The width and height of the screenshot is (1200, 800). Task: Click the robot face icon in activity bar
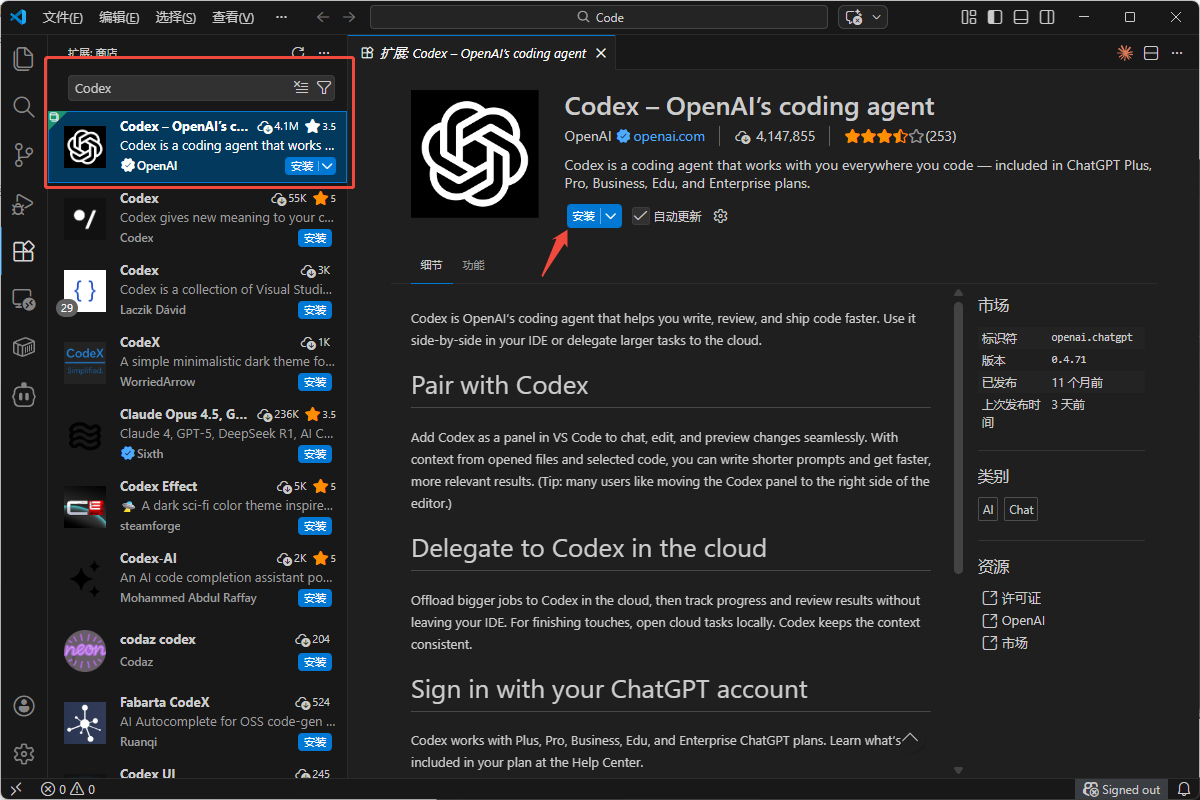(x=24, y=395)
